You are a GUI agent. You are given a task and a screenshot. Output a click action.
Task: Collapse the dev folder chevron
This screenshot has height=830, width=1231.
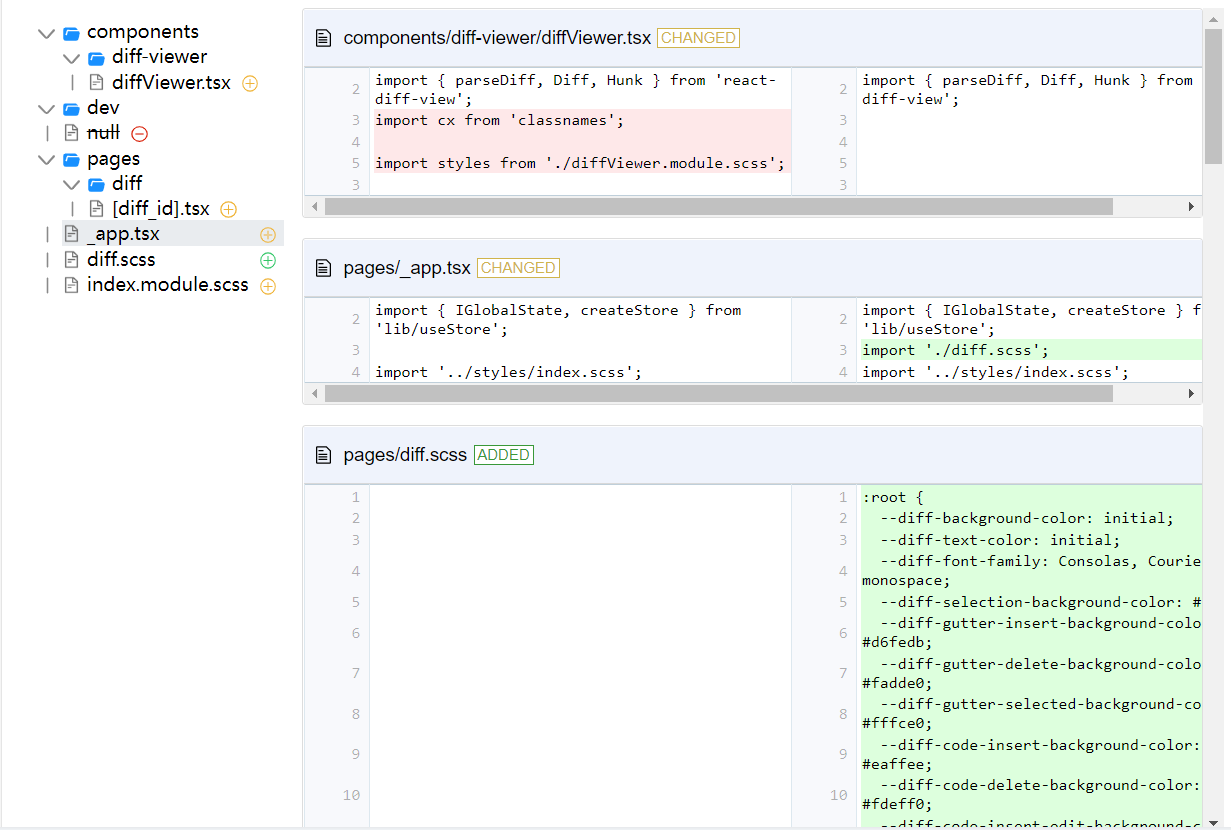[x=46, y=109]
